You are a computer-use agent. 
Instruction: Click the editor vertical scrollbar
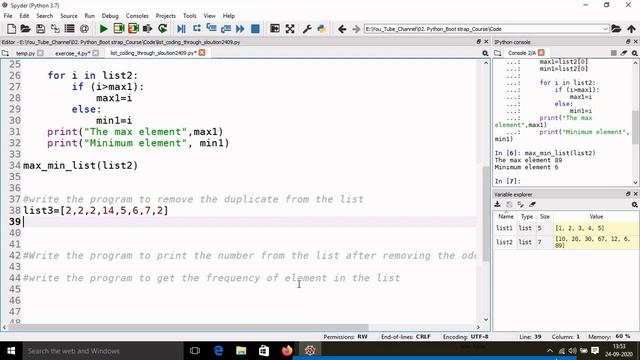[x=486, y=213]
